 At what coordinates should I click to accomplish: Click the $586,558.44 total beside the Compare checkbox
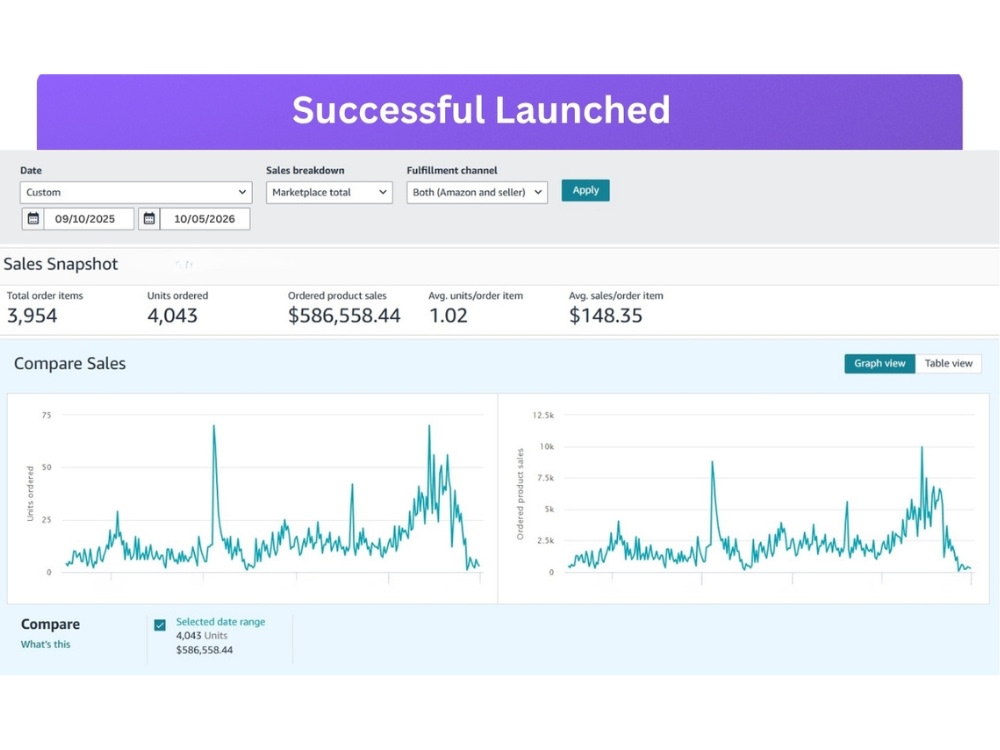coord(205,650)
